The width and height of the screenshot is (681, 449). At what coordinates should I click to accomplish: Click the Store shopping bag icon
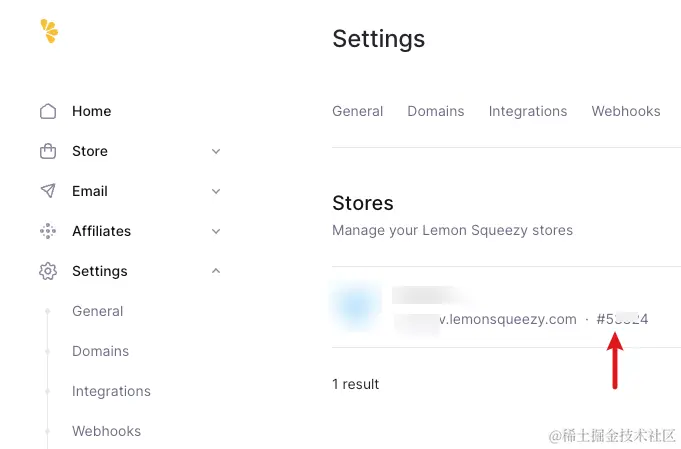coord(48,151)
